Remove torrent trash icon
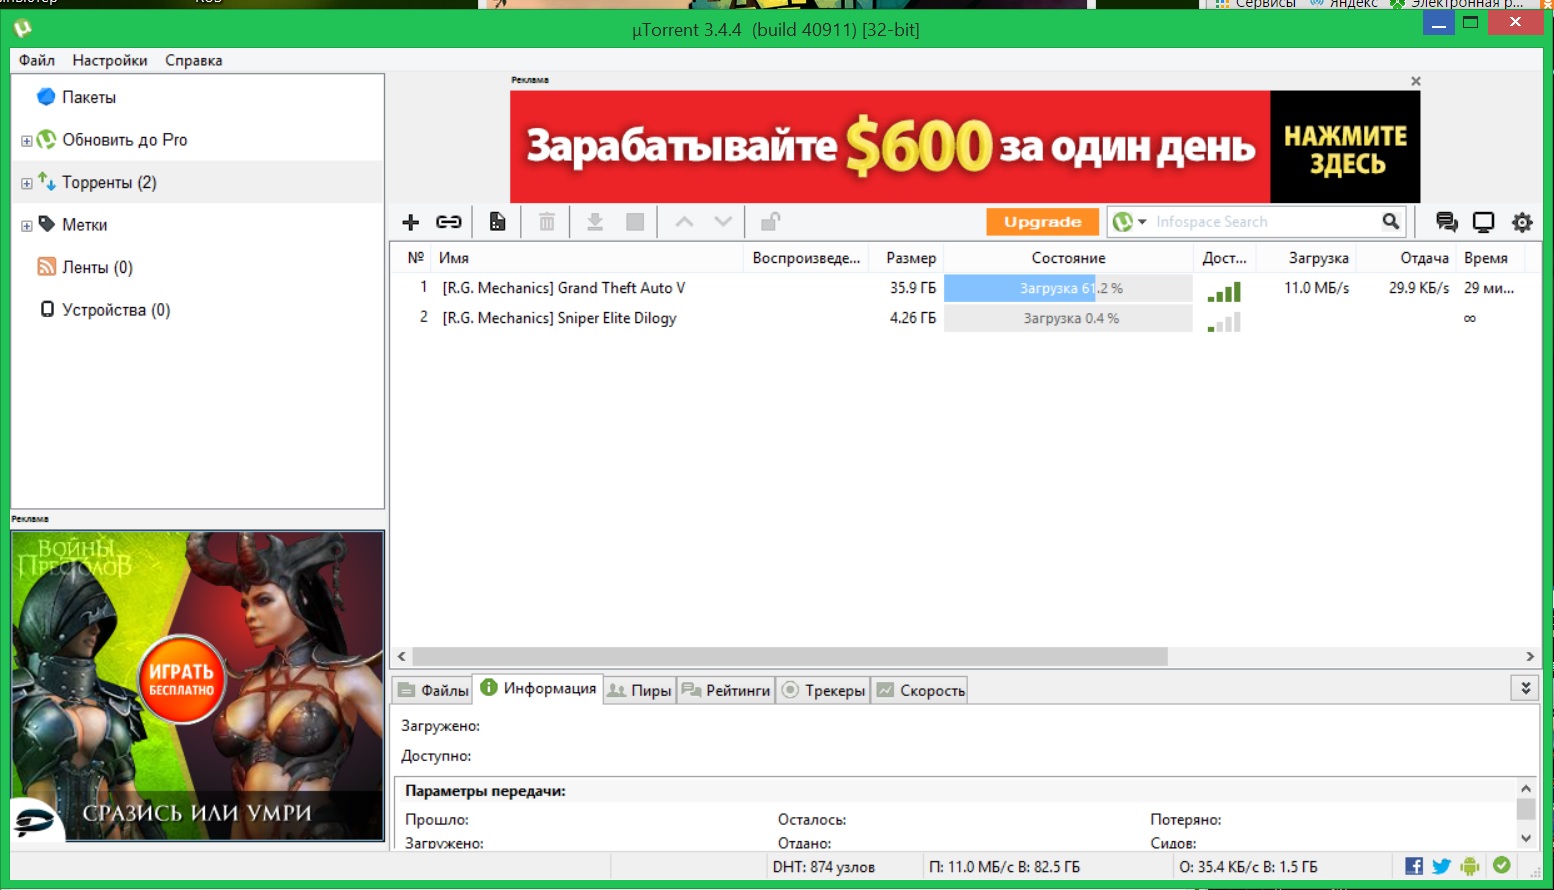 (546, 222)
